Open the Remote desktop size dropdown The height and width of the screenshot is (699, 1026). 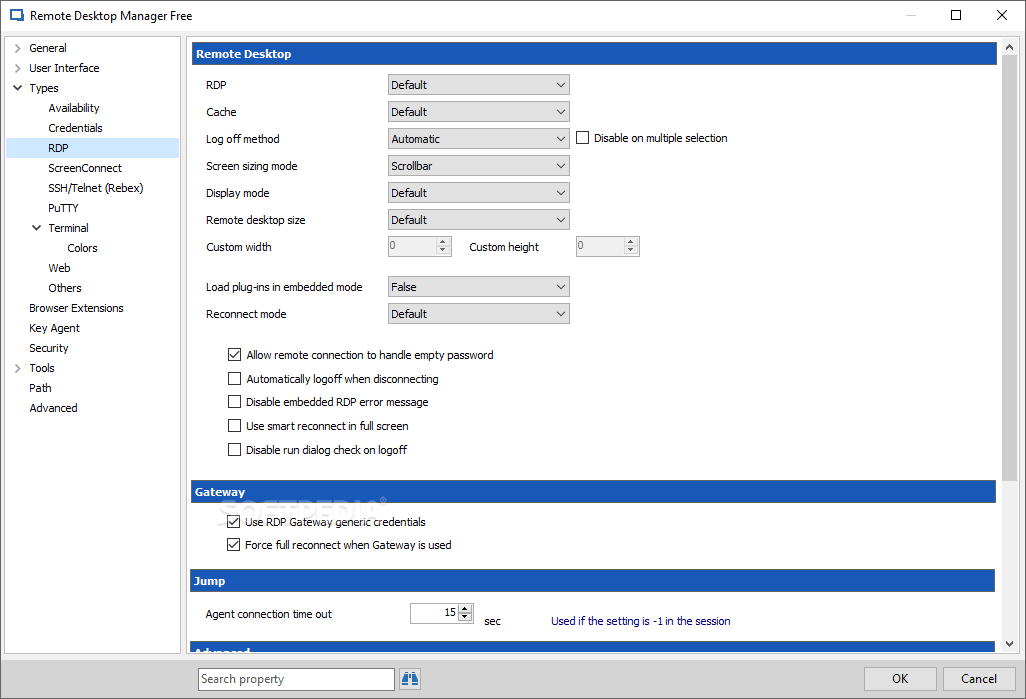coord(478,220)
